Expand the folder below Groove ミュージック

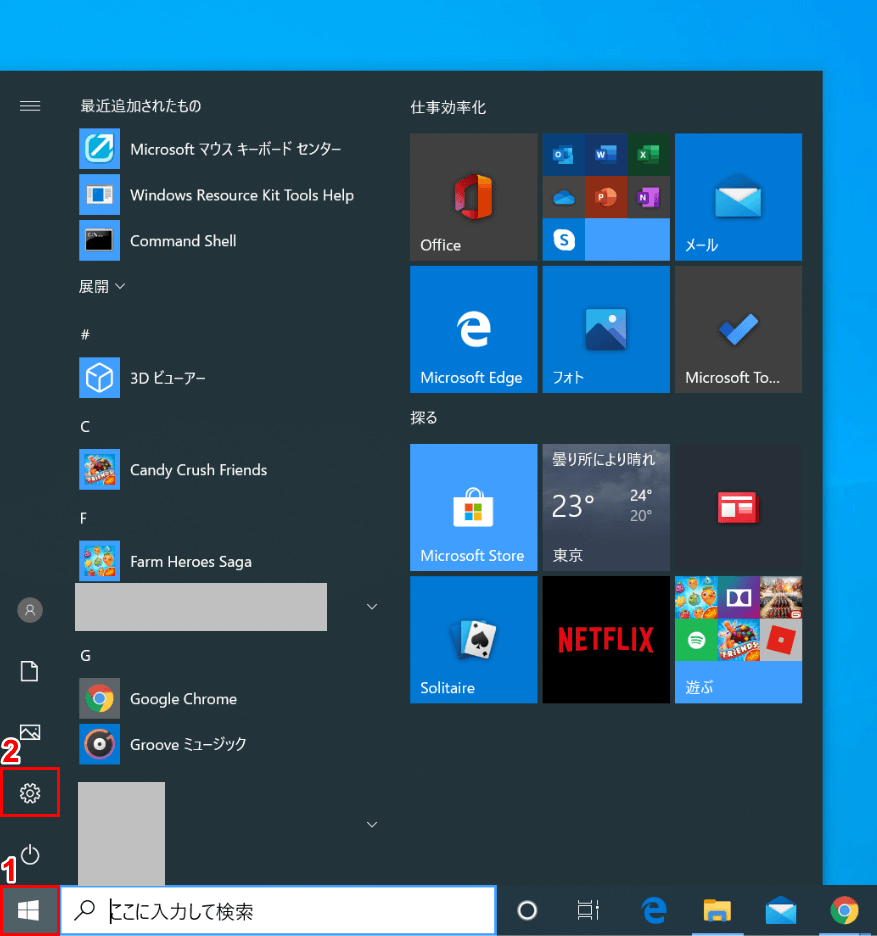point(372,824)
